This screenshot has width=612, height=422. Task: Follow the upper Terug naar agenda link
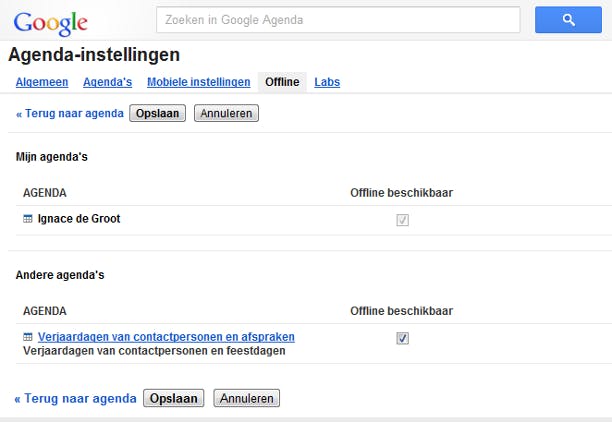click(x=69, y=113)
